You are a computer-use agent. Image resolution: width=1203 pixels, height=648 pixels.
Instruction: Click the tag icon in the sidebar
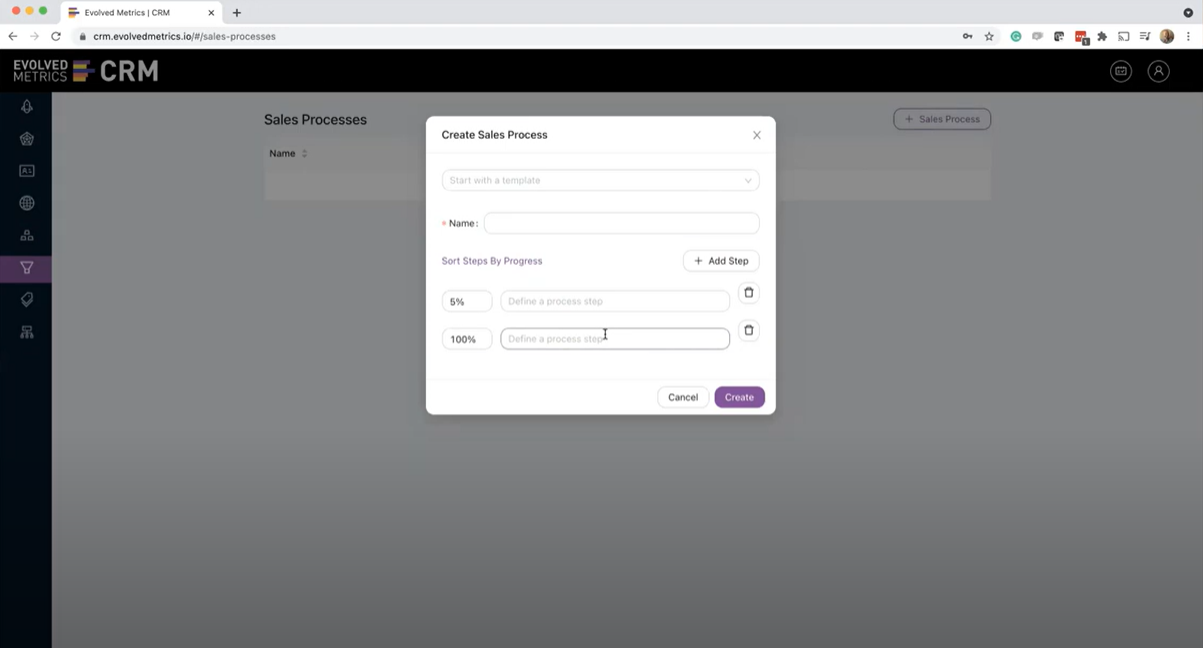tap(26, 299)
